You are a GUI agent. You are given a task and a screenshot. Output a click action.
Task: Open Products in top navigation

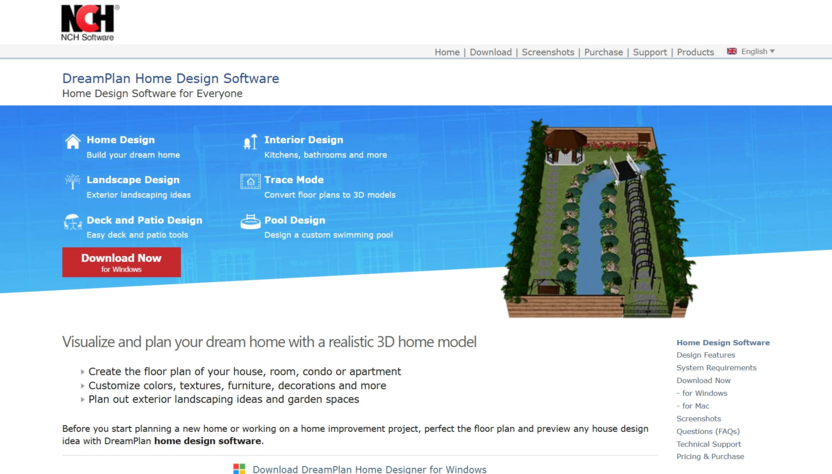point(696,52)
